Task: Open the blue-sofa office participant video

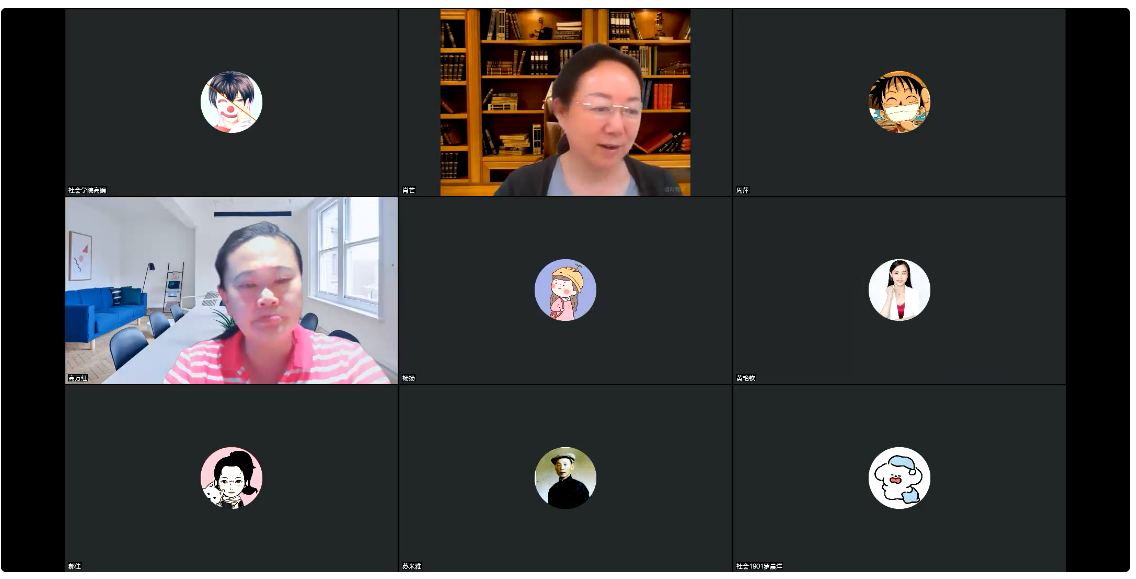Action: (x=231, y=290)
